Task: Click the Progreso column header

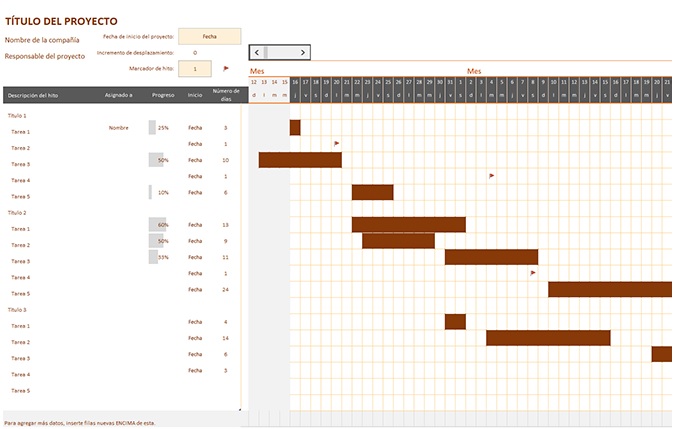Action: [x=163, y=96]
